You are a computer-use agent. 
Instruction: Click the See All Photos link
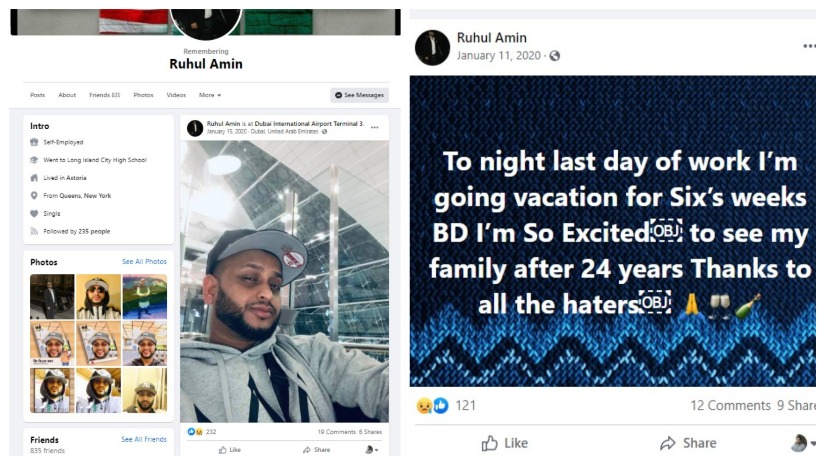click(x=144, y=262)
